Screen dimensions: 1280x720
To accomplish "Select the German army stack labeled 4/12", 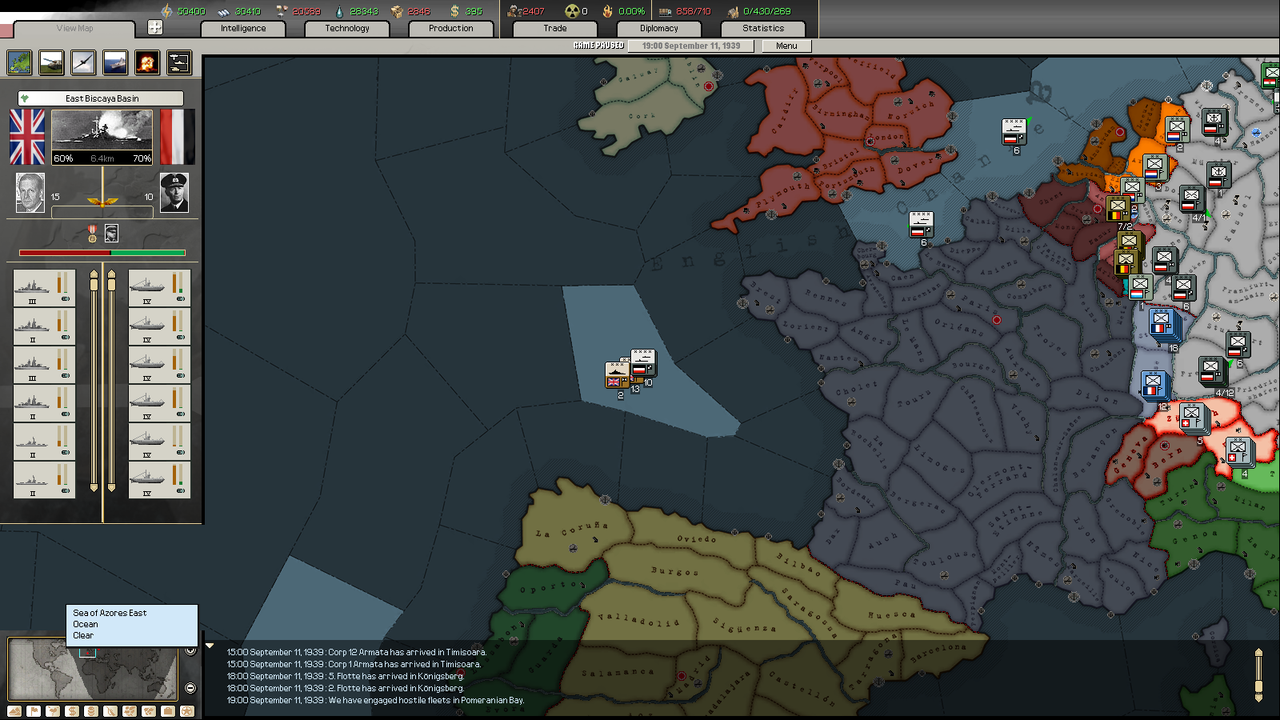I will [x=1212, y=371].
